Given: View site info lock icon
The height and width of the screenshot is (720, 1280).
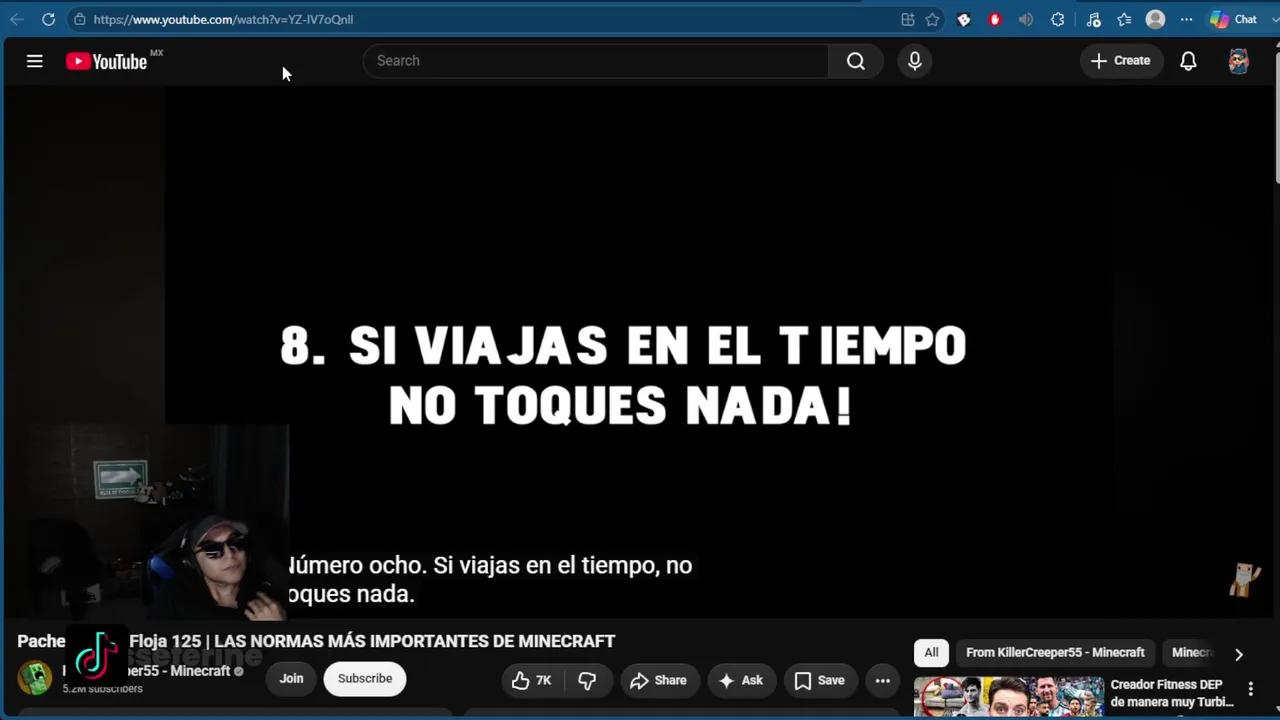Looking at the screenshot, I should (x=80, y=19).
